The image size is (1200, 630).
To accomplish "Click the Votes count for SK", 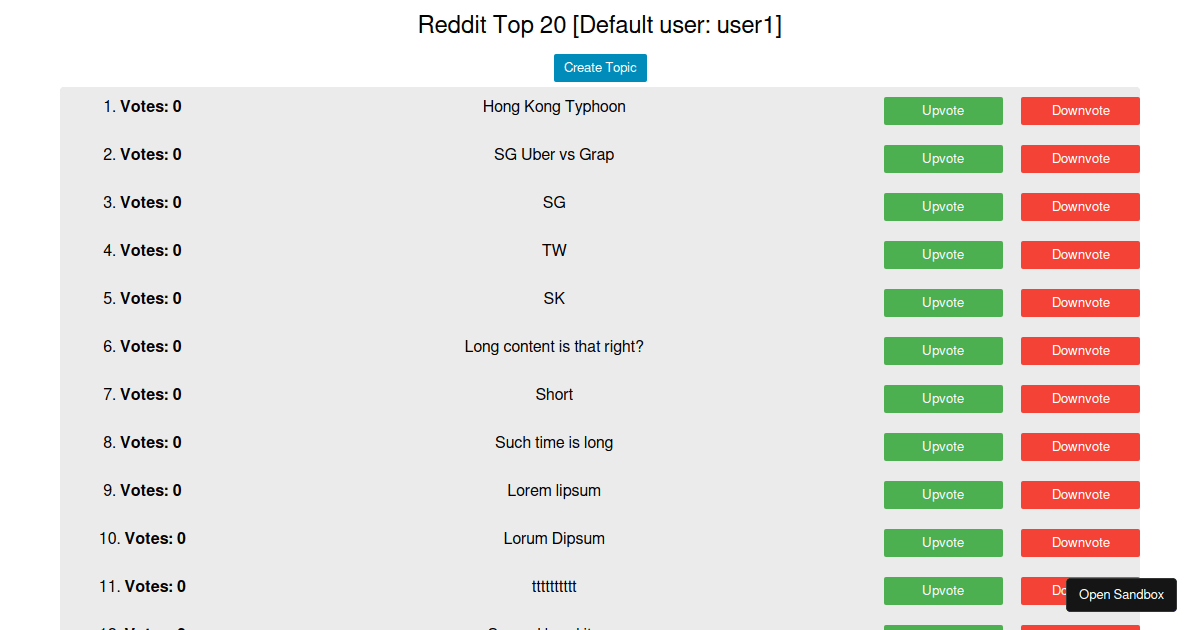I will coord(149,298).
